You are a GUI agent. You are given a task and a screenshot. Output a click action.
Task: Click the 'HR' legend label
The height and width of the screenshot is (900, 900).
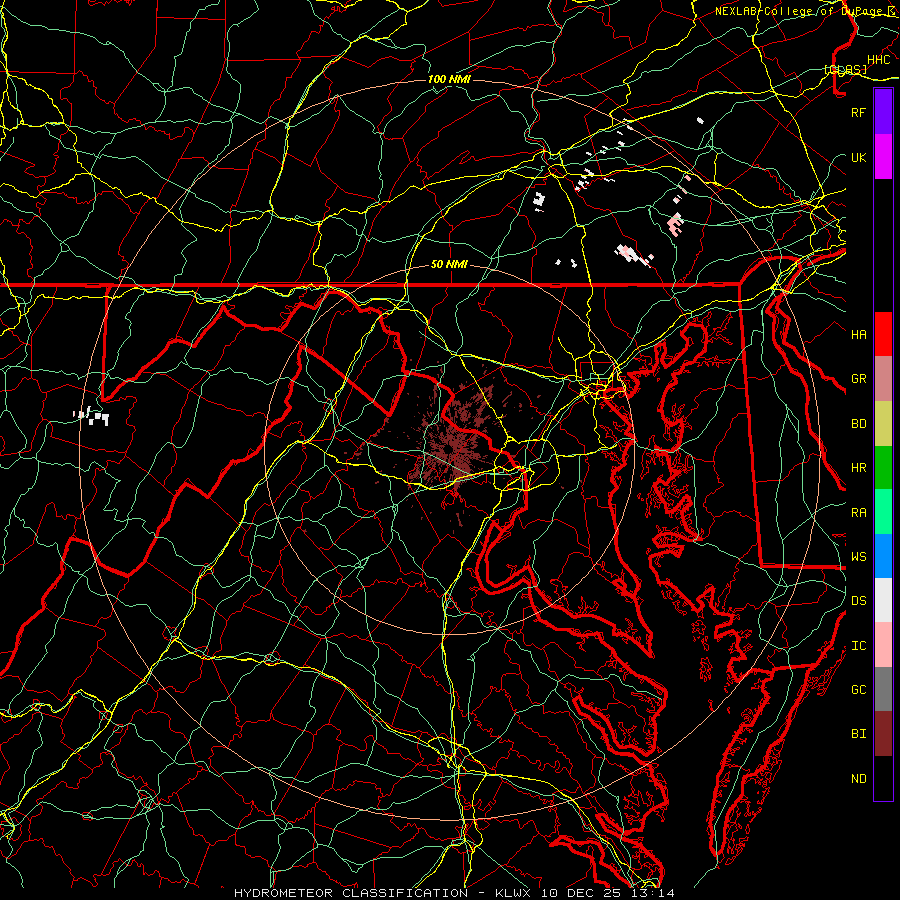858,468
